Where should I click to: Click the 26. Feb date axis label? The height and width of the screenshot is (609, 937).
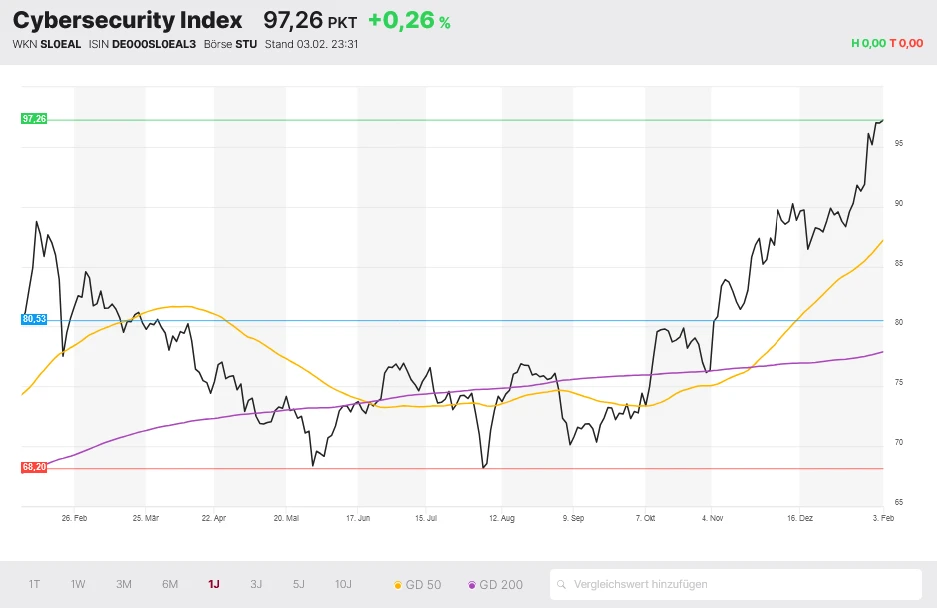point(74,519)
